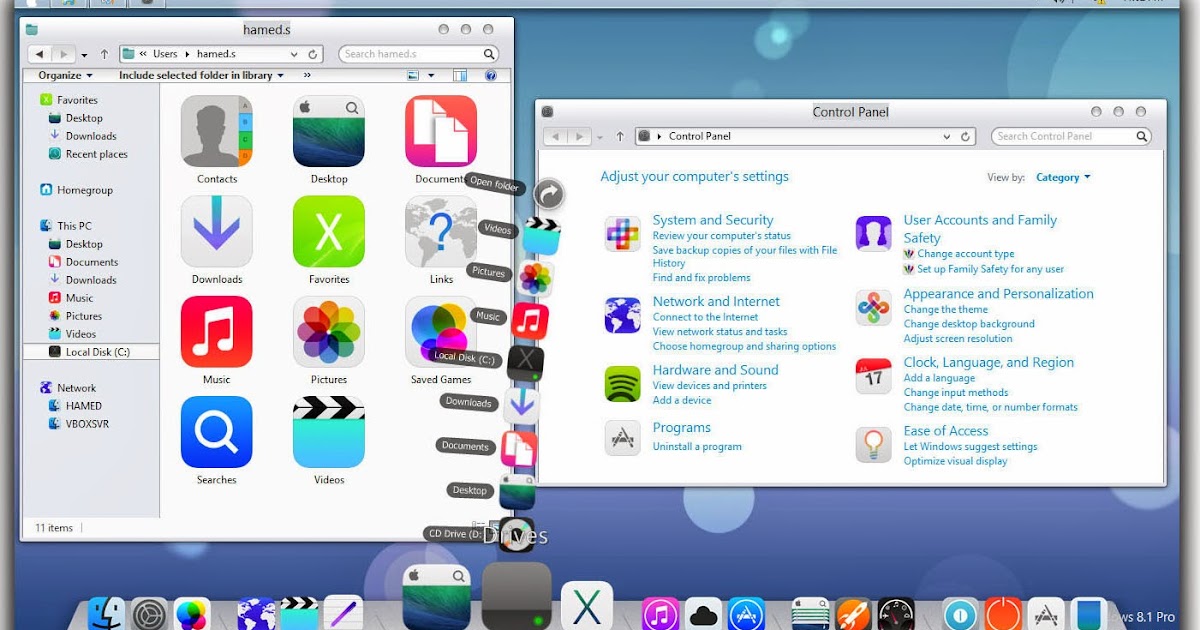Open the View by Category dropdown
1200x630 pixels.
point(1062,177)
